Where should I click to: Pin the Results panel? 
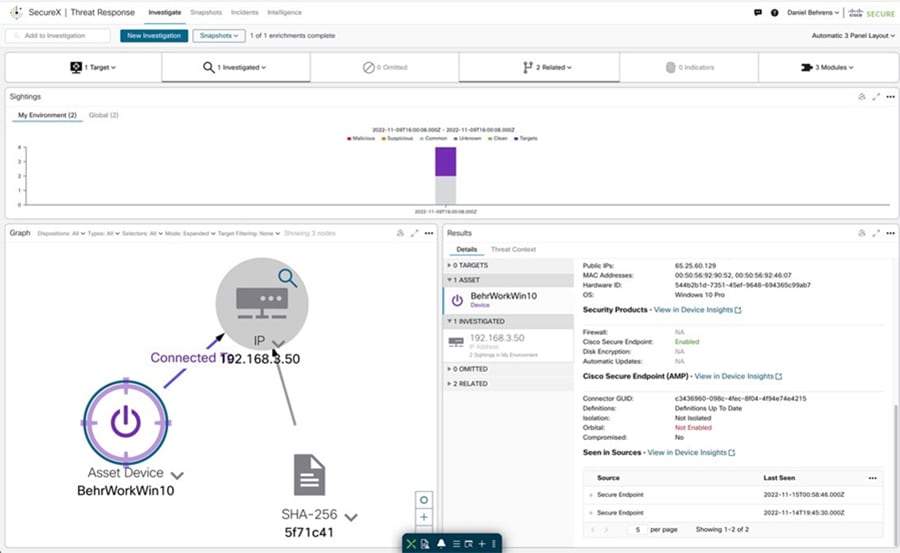pos(862,233)
